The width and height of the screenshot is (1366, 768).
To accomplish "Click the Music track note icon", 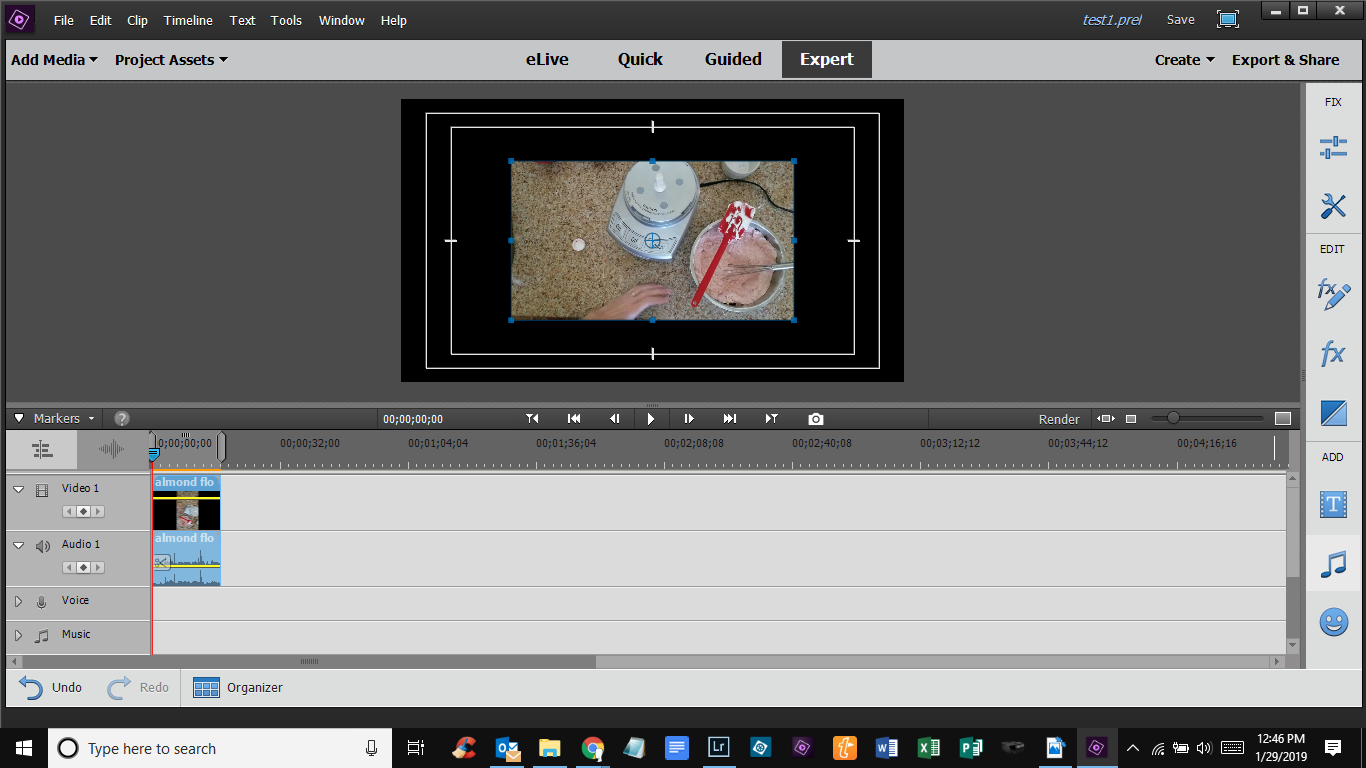I will pos(42,636).
